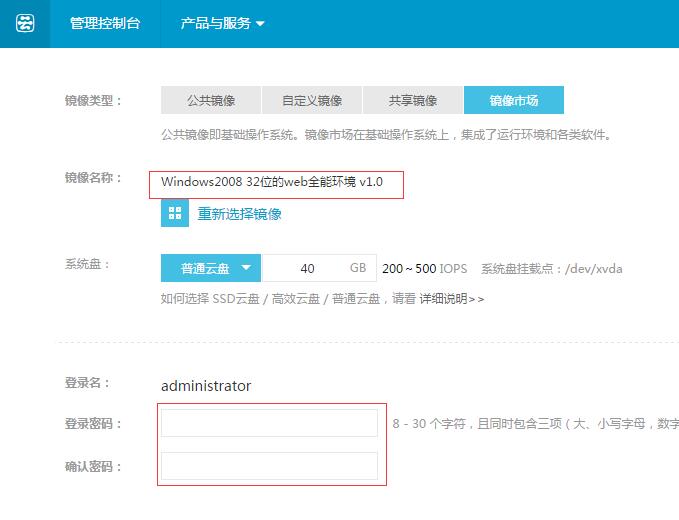Click the 镜像类型 label
Screen dimensions: 679x520
click(93, 100)
